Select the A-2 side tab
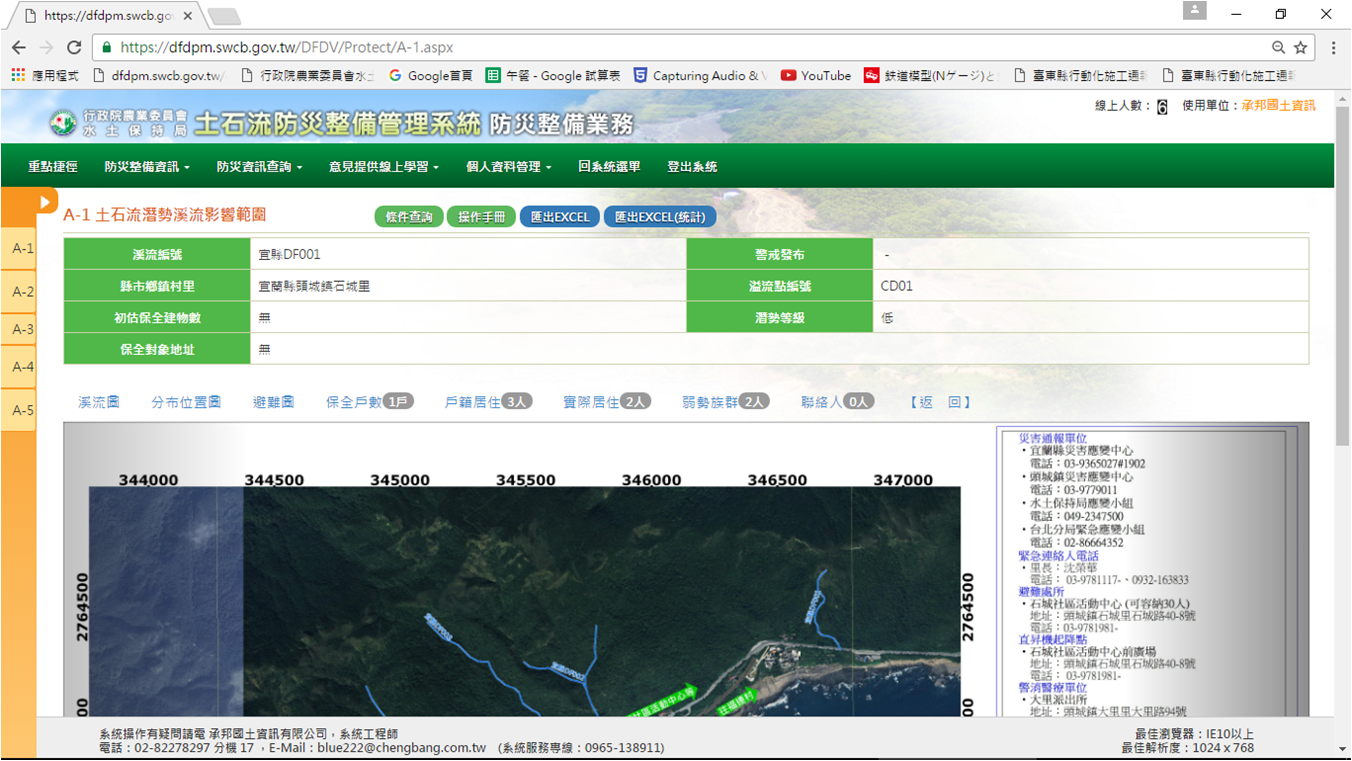 (x=19, y=292)
